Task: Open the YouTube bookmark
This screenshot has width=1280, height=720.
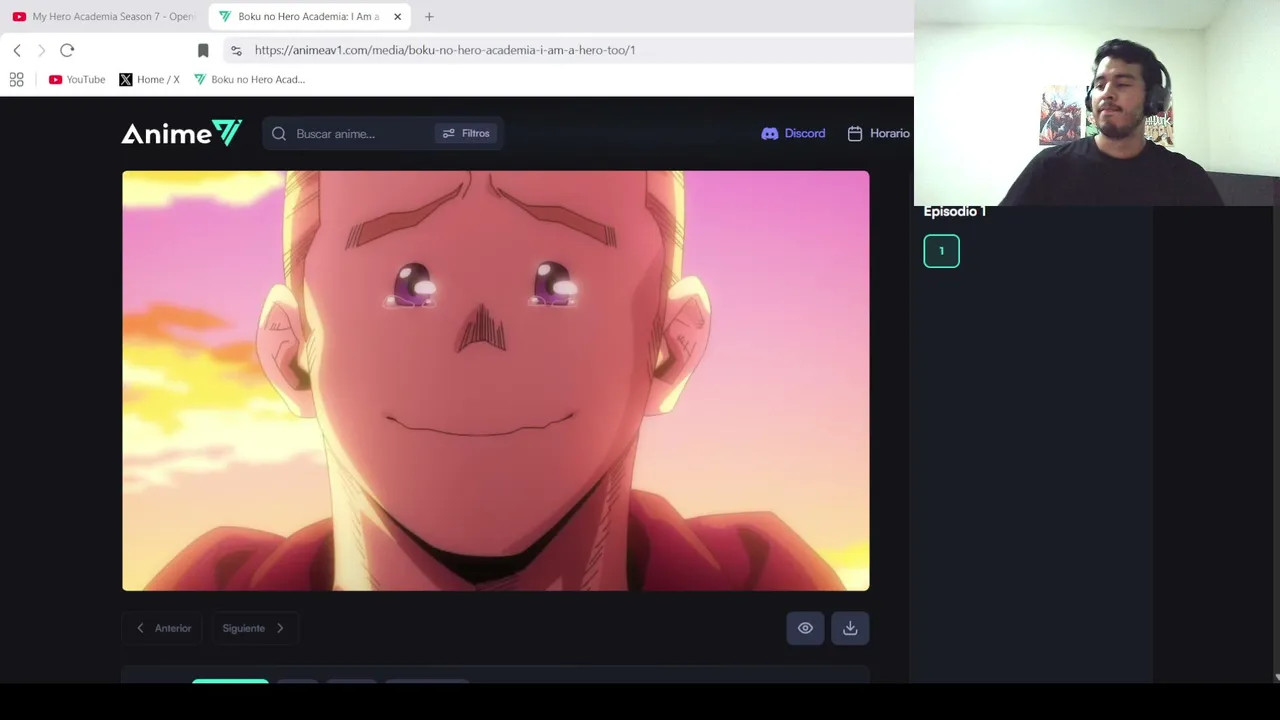Action: [x=77, y=79]
